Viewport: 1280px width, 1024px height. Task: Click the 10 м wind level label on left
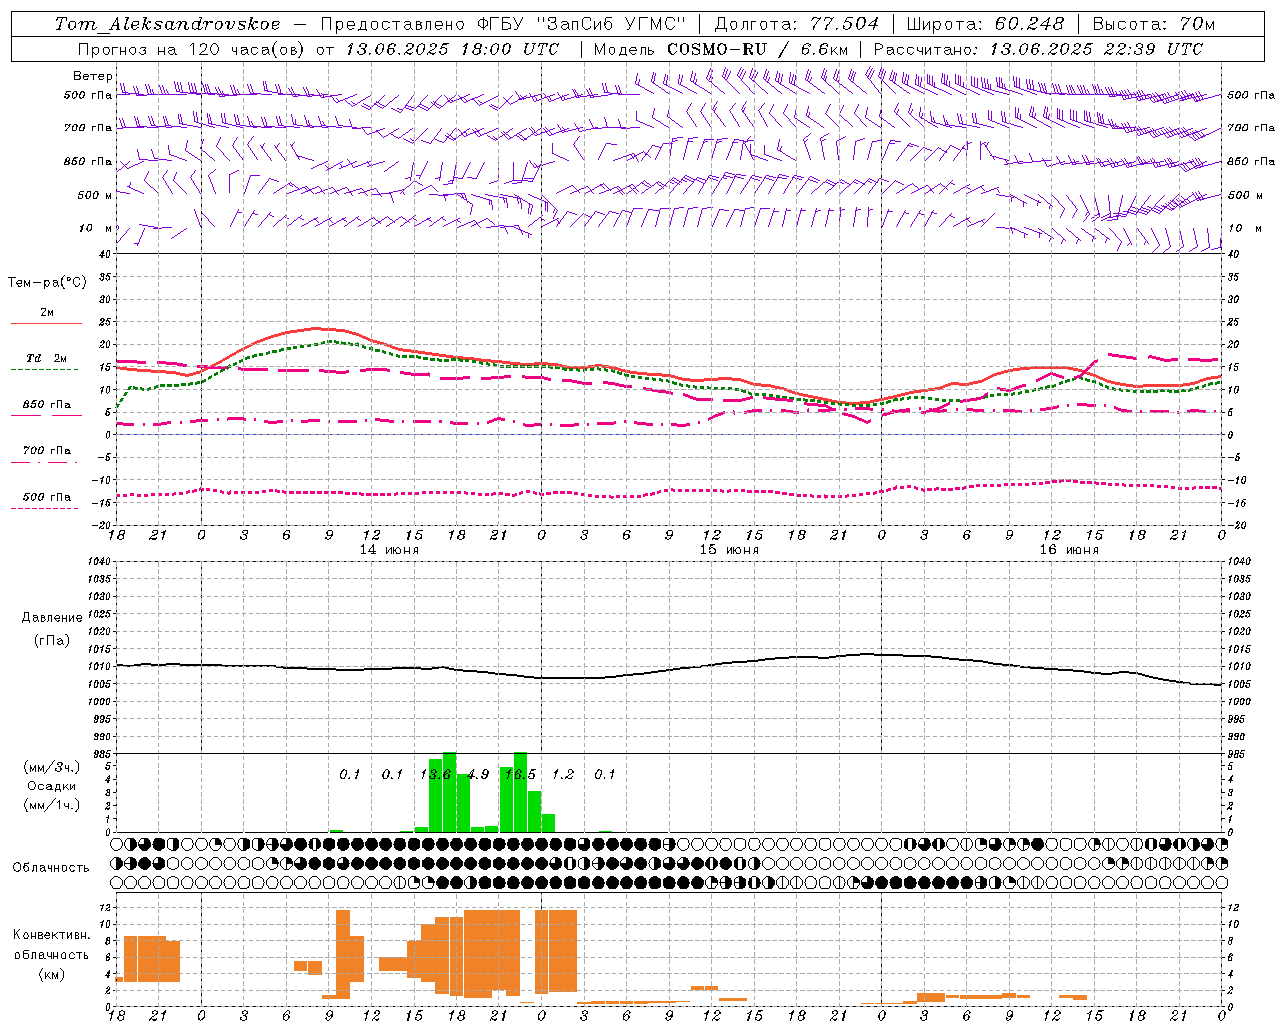(95, 228)
